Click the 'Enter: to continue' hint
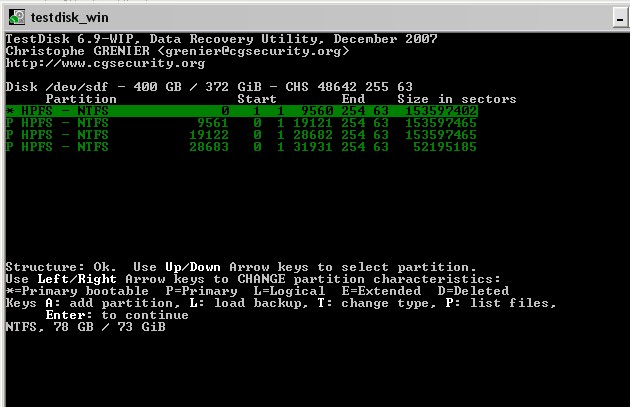 point(117,315)
